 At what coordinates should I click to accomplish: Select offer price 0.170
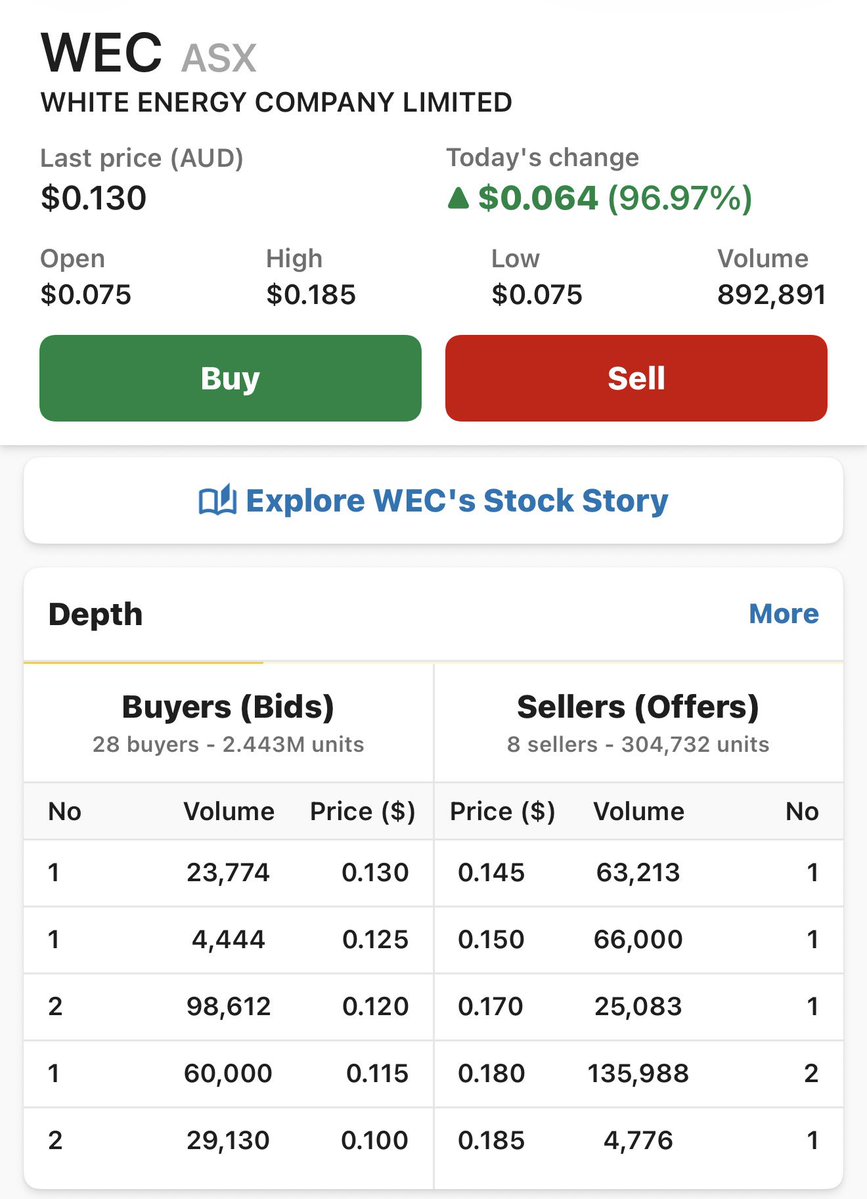point(491,1006)
